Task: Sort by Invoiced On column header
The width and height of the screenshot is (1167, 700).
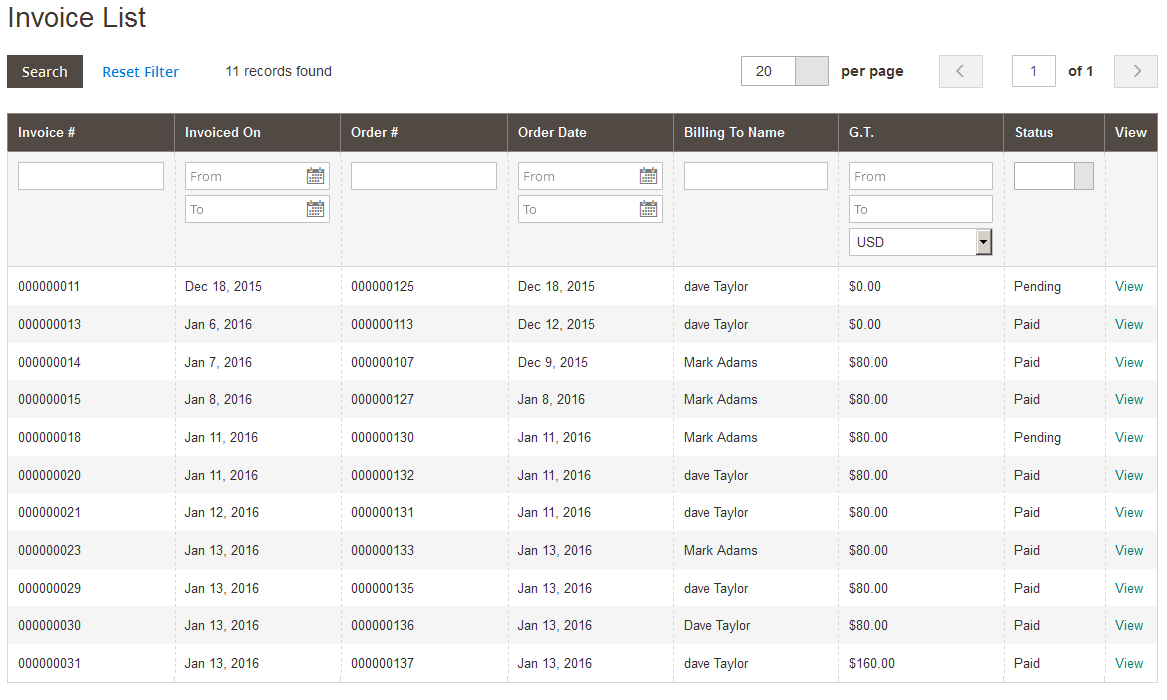Action: click(223, 132)
